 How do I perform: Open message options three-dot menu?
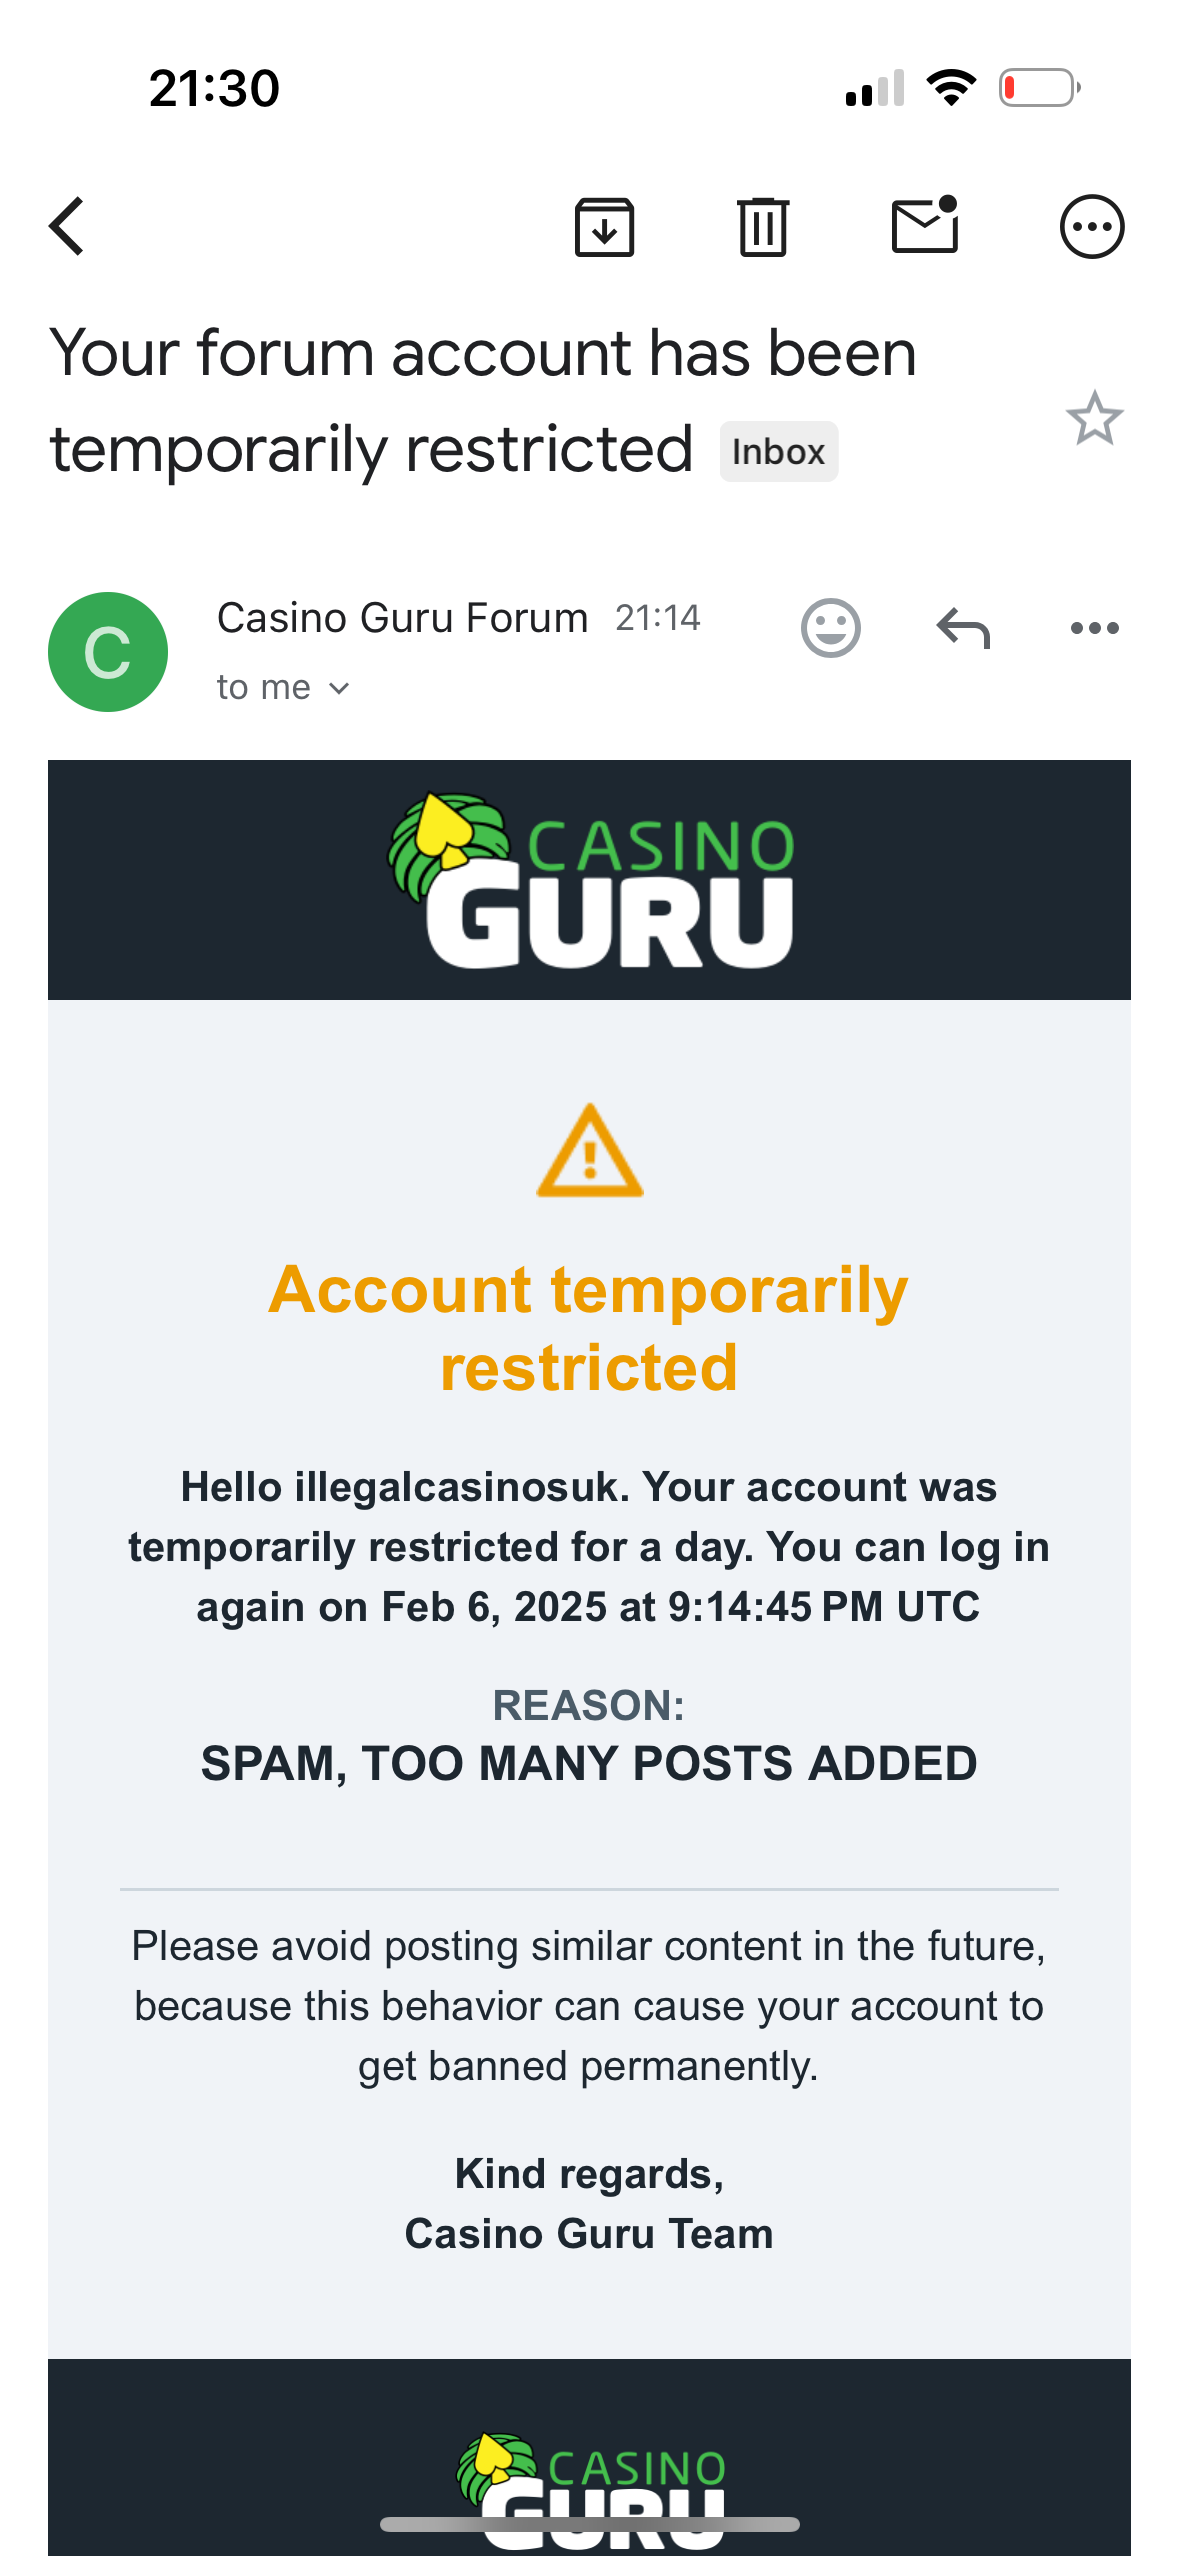pos(1094,628)
